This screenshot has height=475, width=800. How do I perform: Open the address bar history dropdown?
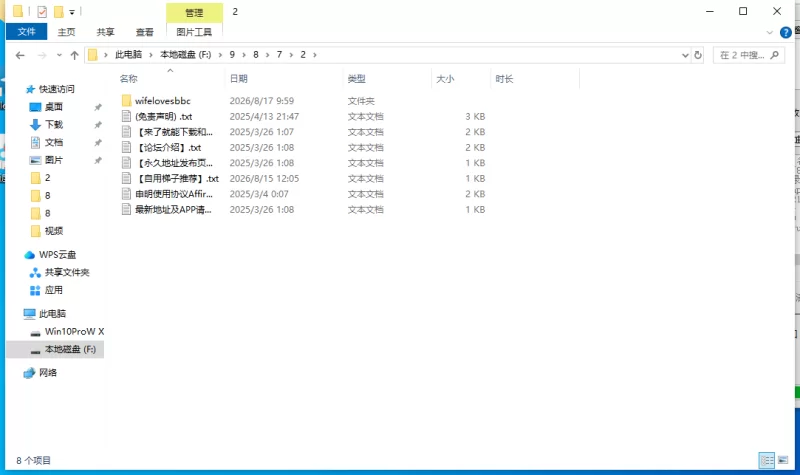coord(685,55)
